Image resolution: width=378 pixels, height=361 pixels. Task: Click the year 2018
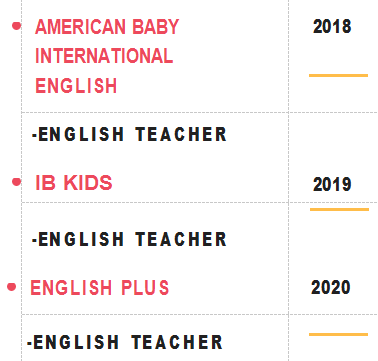coord(332,26)
